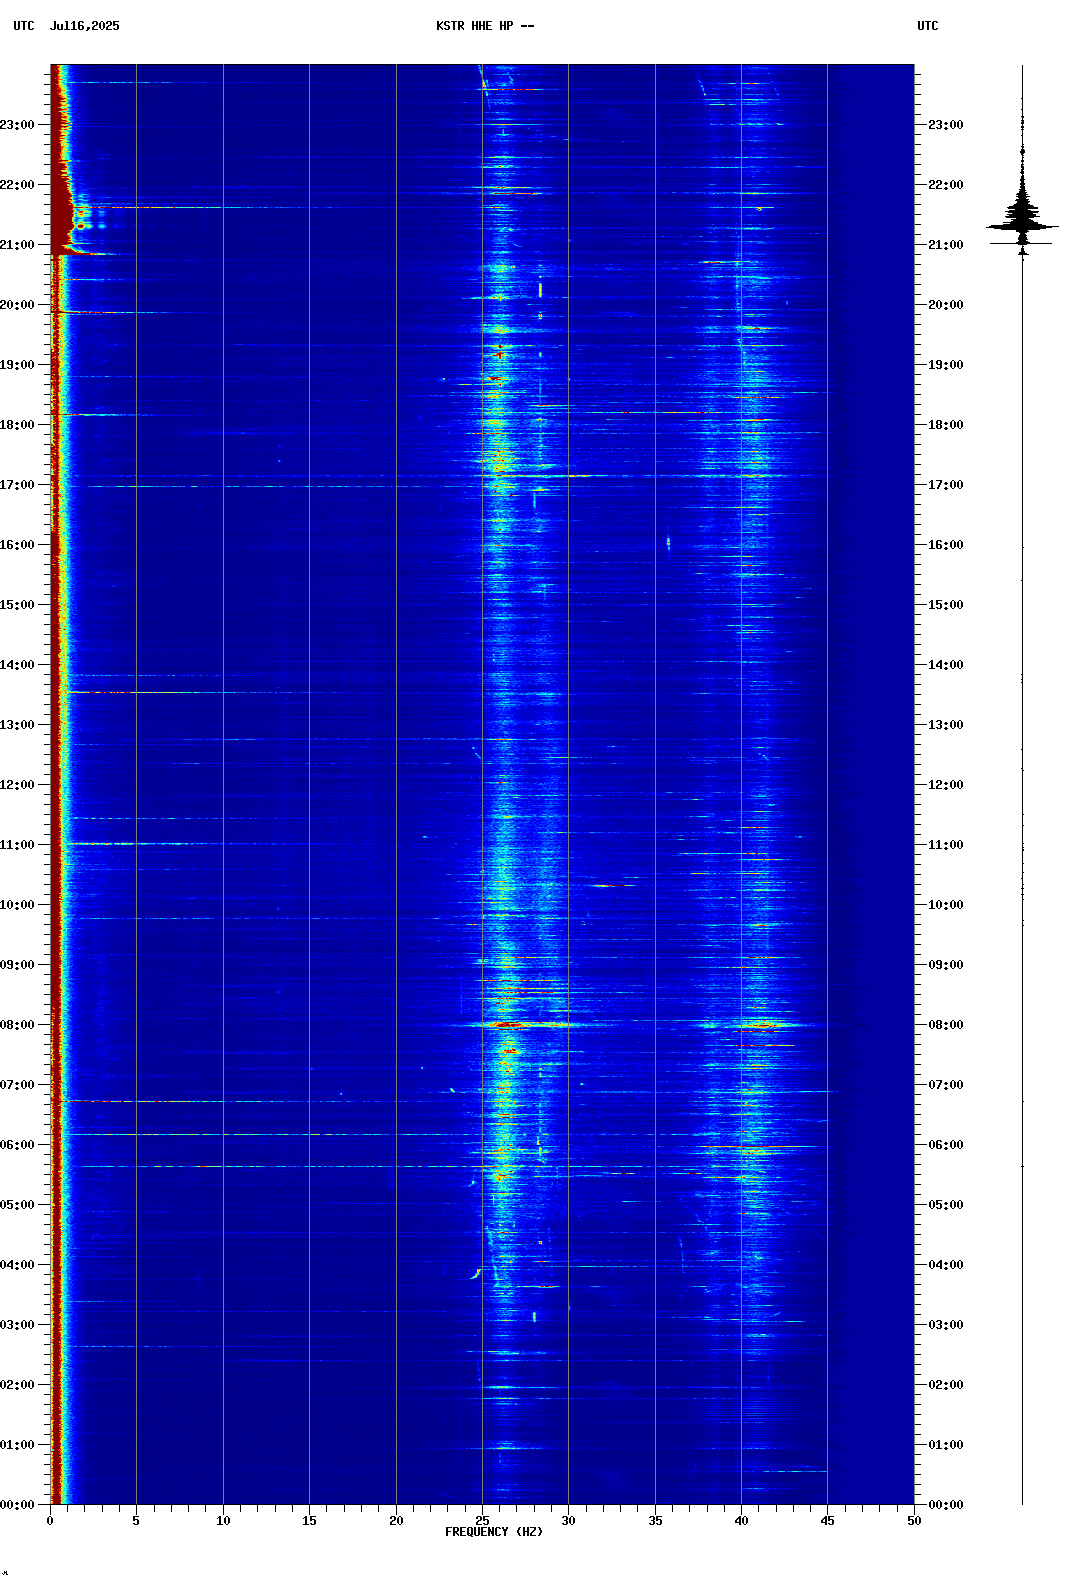Click the red 26 Hz hotspot at 08:00
This screenshot has height=1584, width=1066.
pos(509,1024)
